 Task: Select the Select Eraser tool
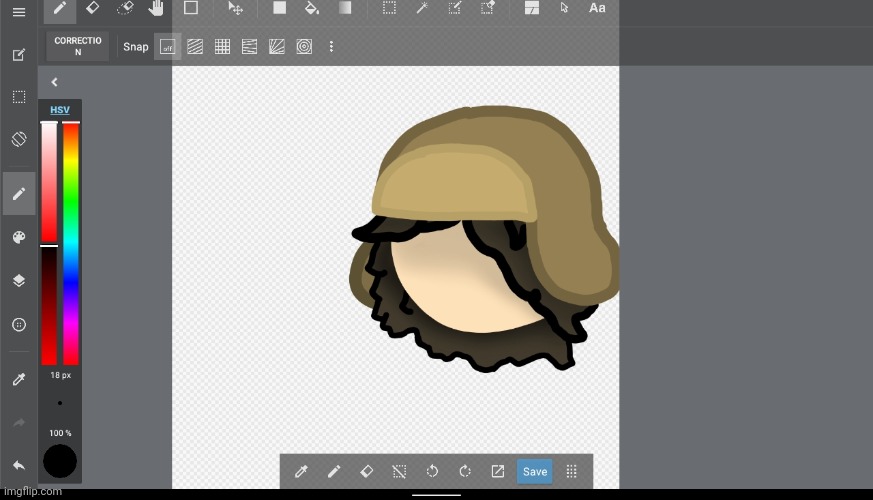tap(488, 8)
